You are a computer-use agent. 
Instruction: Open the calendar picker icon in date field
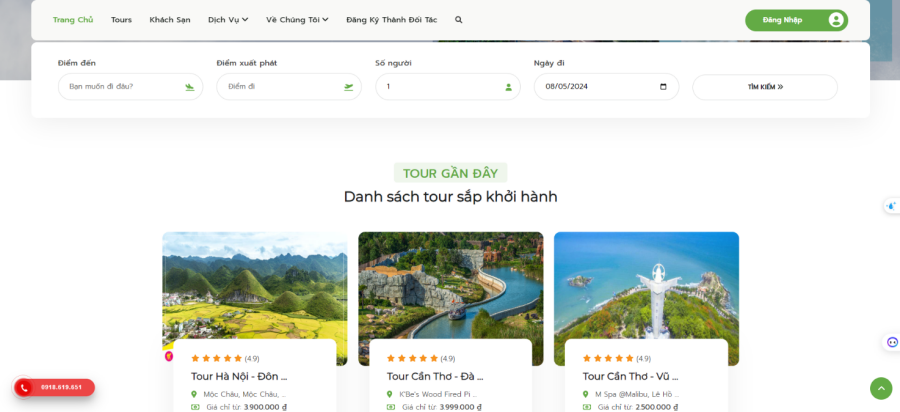point(663,87)
